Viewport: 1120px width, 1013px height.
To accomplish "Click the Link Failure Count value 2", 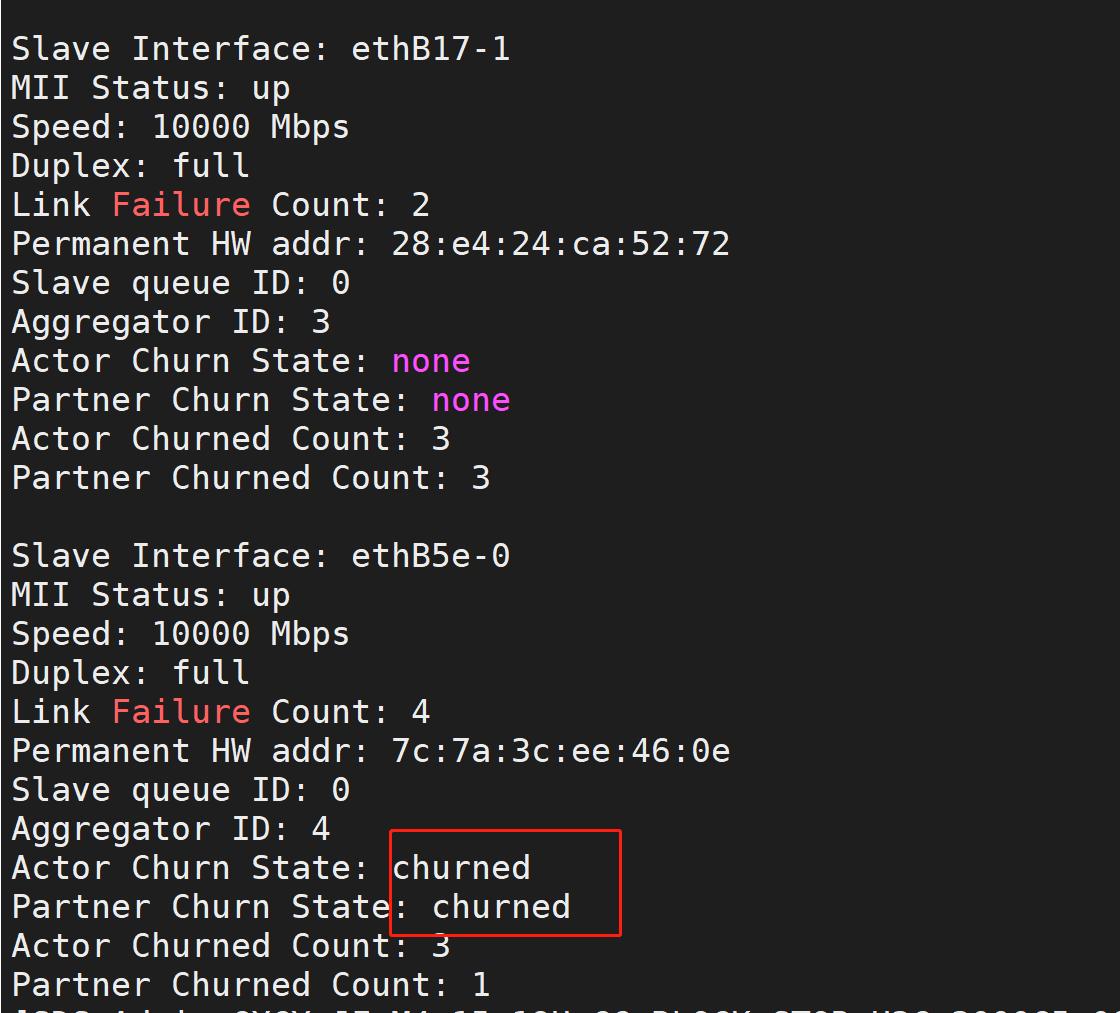I will click(421, 205).
